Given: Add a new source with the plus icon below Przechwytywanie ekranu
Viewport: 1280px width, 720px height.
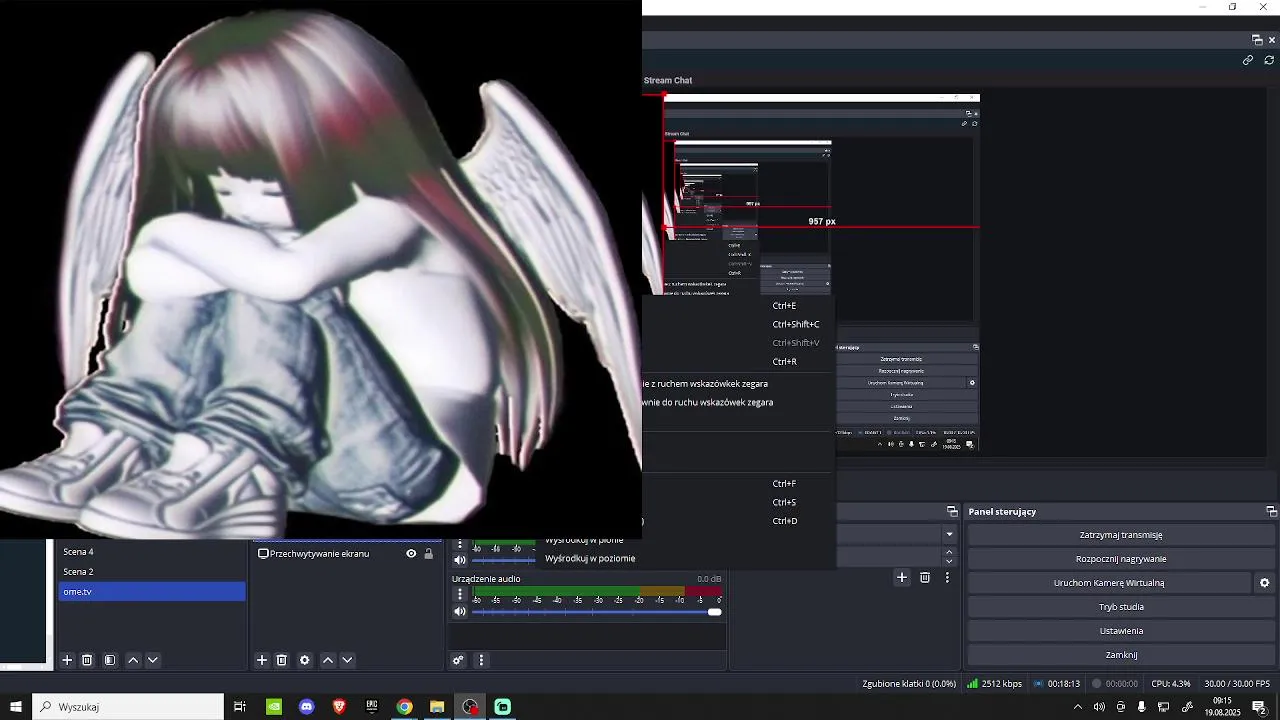Looking at the screenshot, I should (262, 660).
